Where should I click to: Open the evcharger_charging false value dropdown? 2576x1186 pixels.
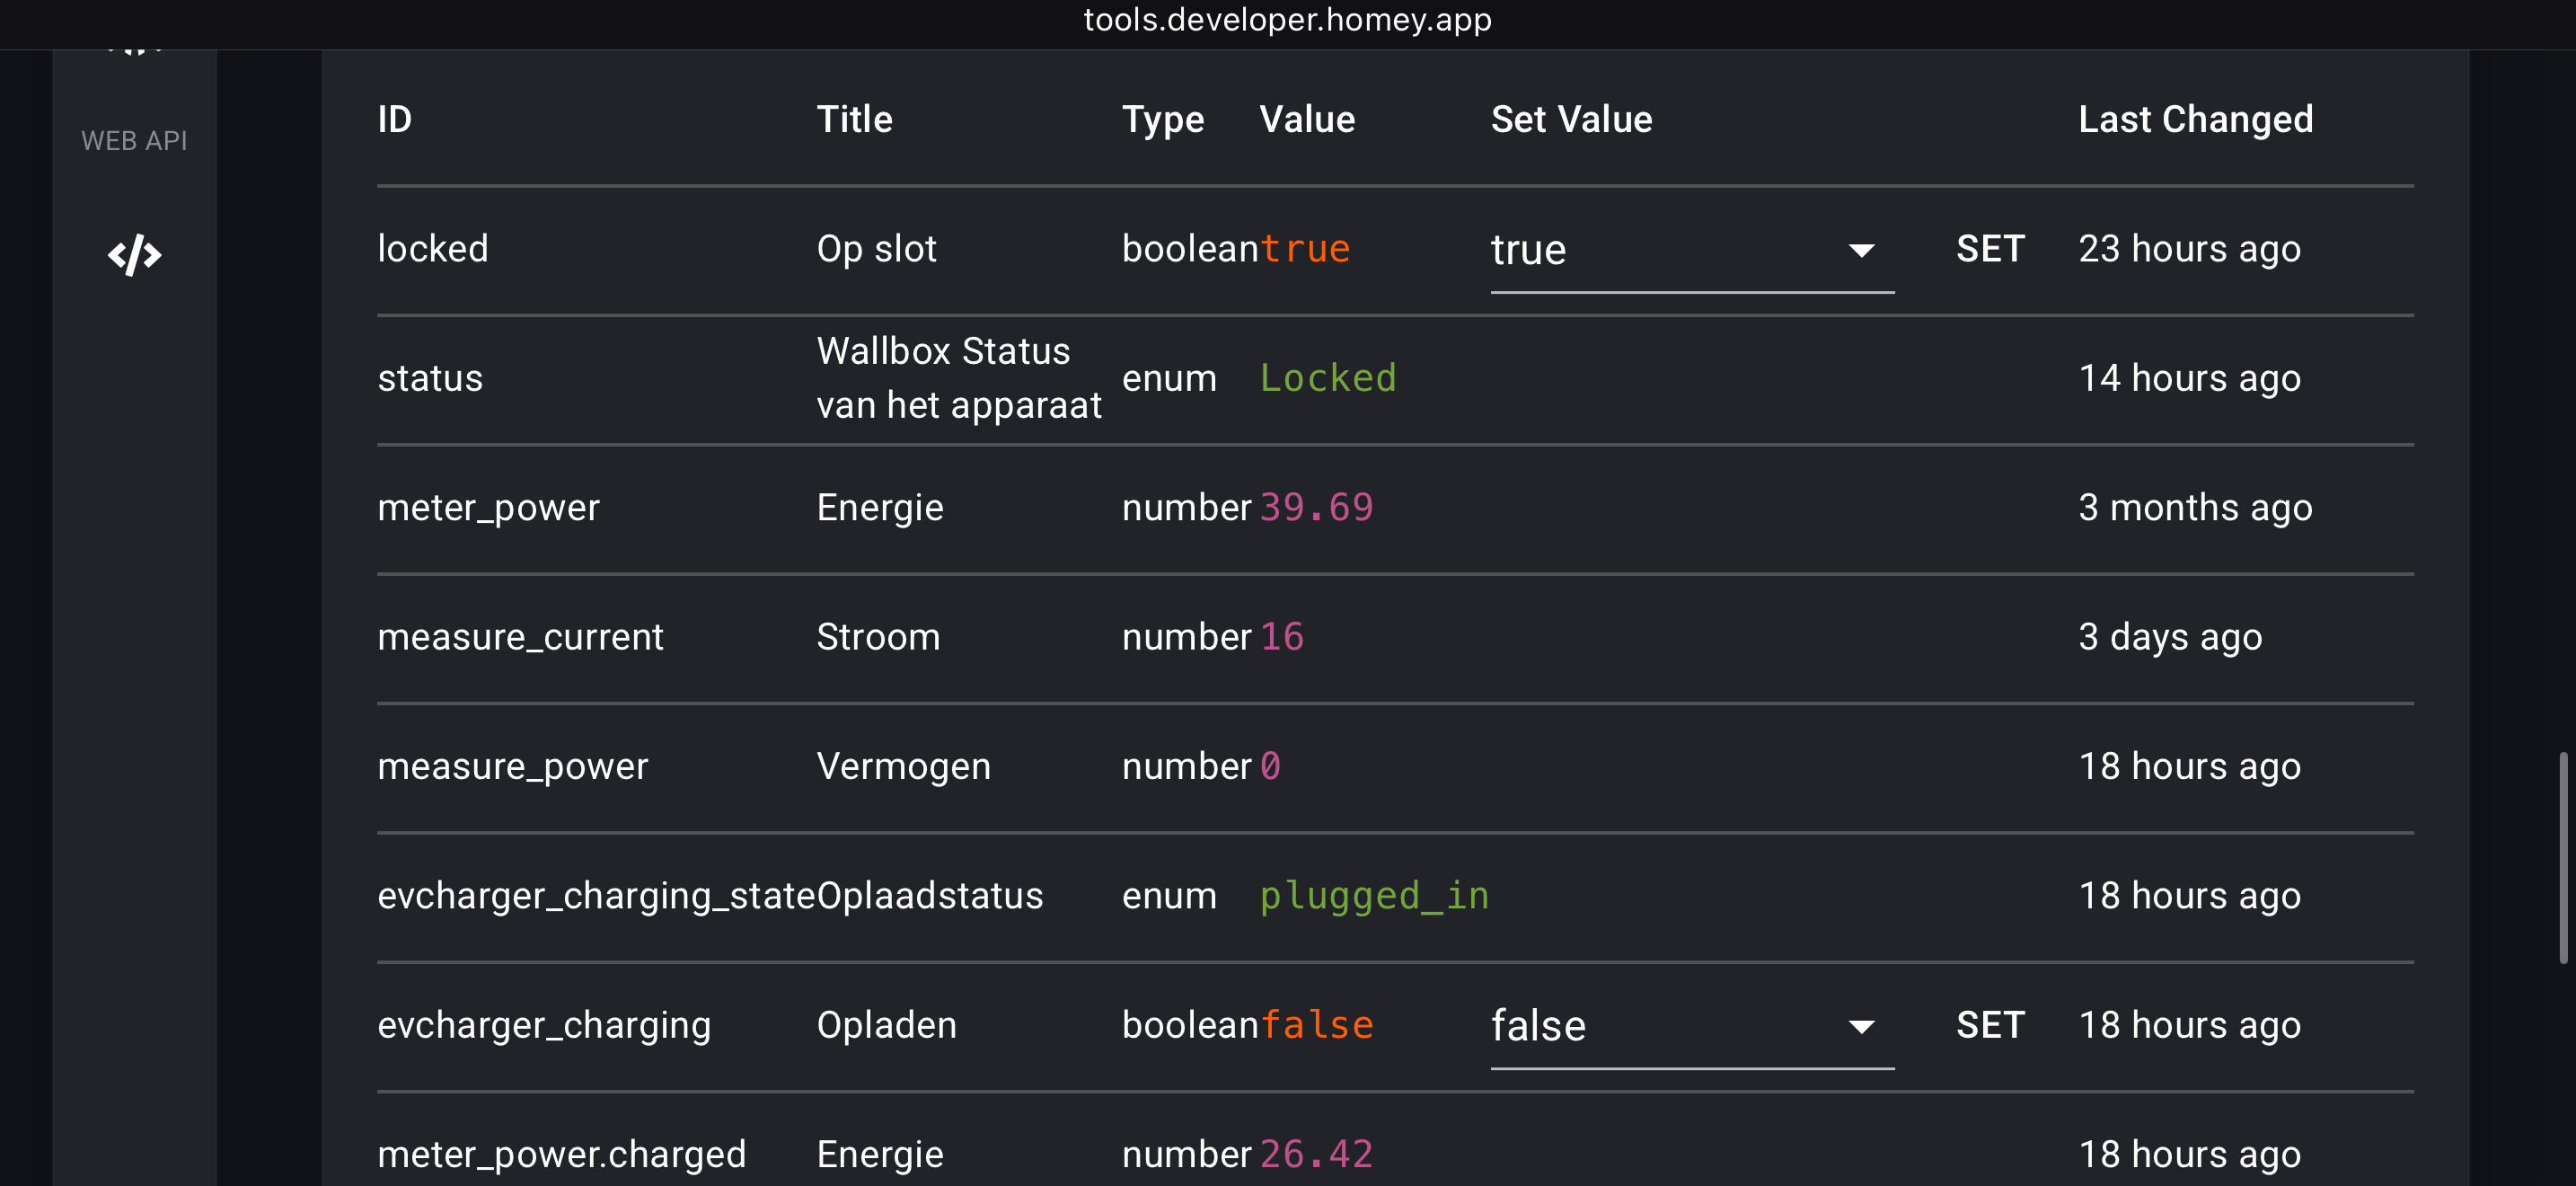pyautogui.click(x=1690, y=1026)
